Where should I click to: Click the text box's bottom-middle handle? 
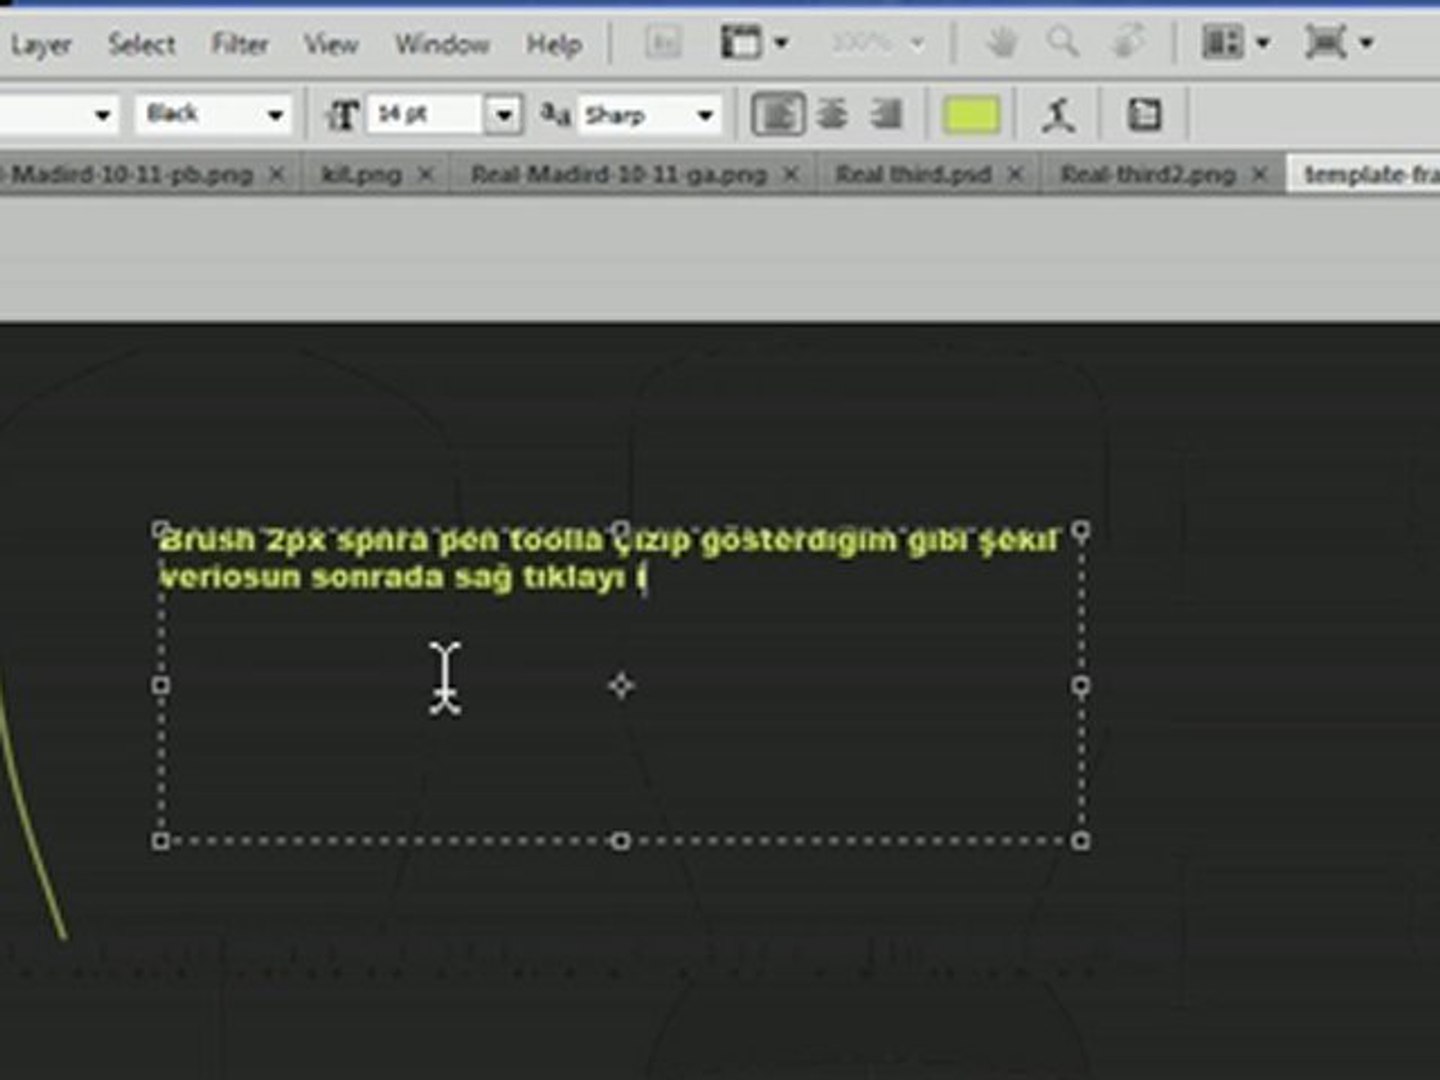coord(620,841)
